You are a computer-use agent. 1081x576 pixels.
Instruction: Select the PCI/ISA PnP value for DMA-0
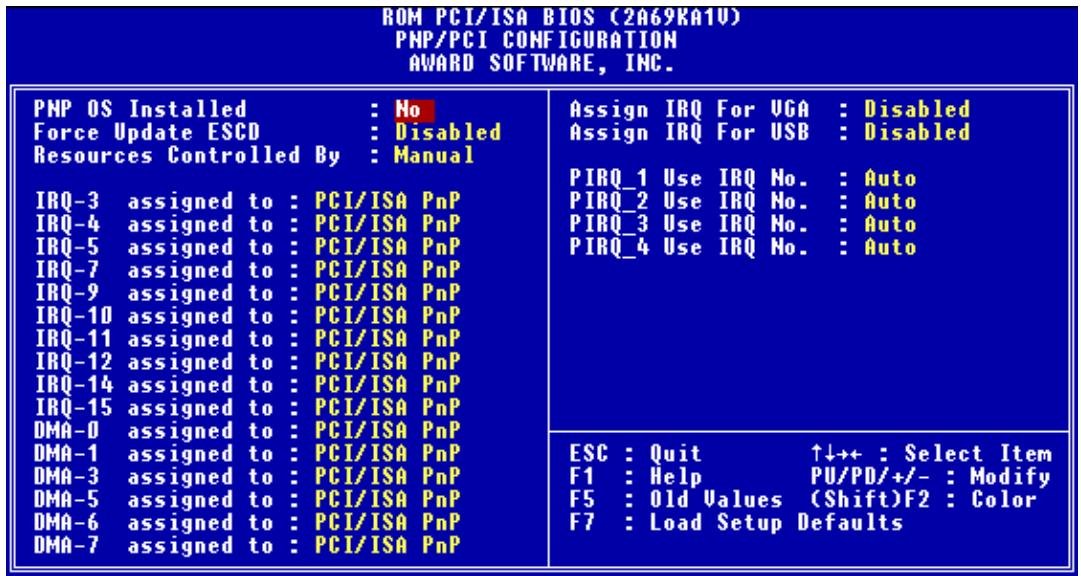(x=387, y=431)
